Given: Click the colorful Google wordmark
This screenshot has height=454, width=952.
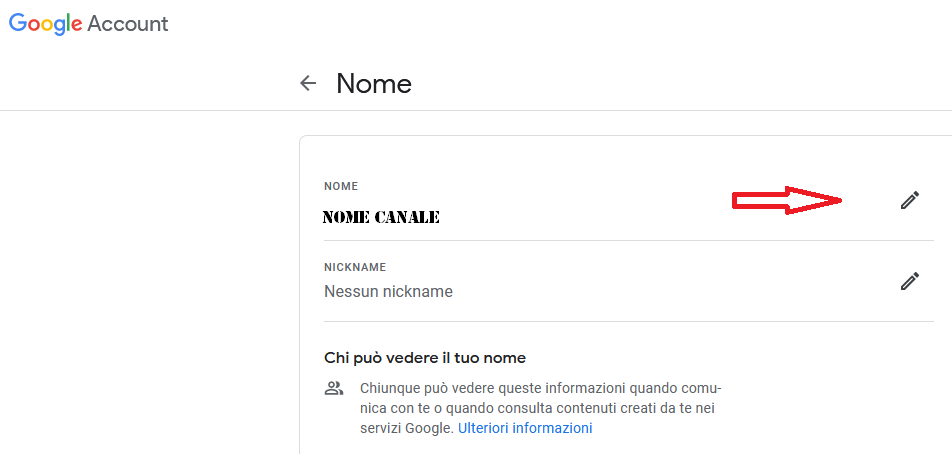Looking at the screenshot, I should (x=46, y=24).
